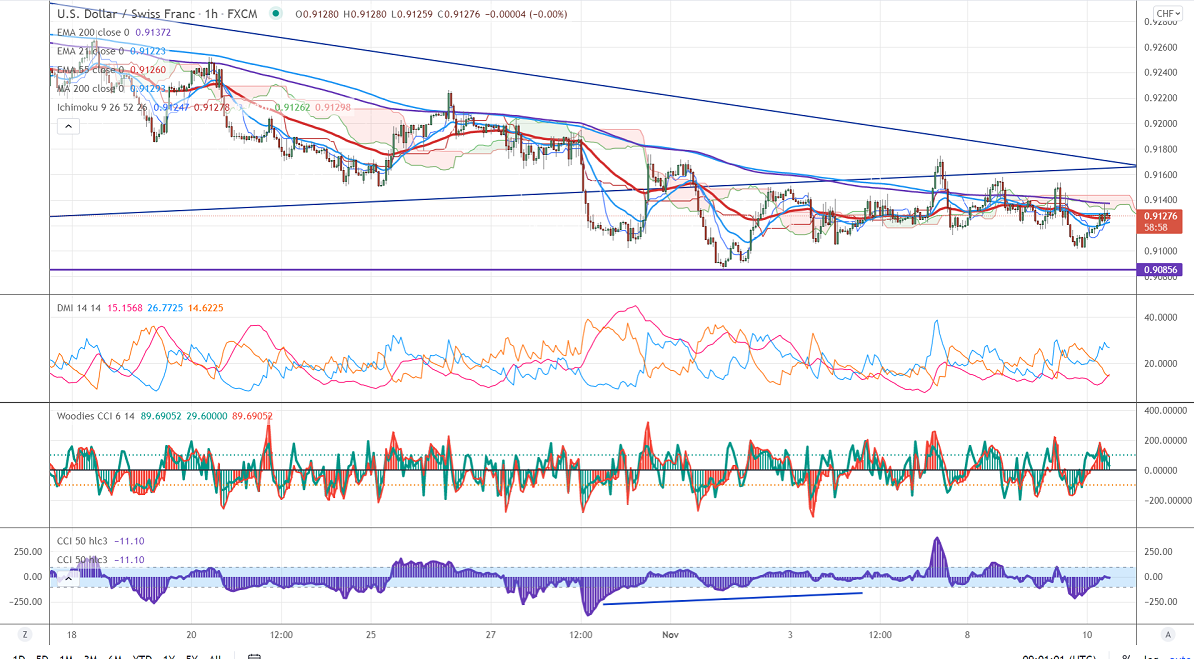Click the Ichimoku value 0.91298

(x=333, y=107)
